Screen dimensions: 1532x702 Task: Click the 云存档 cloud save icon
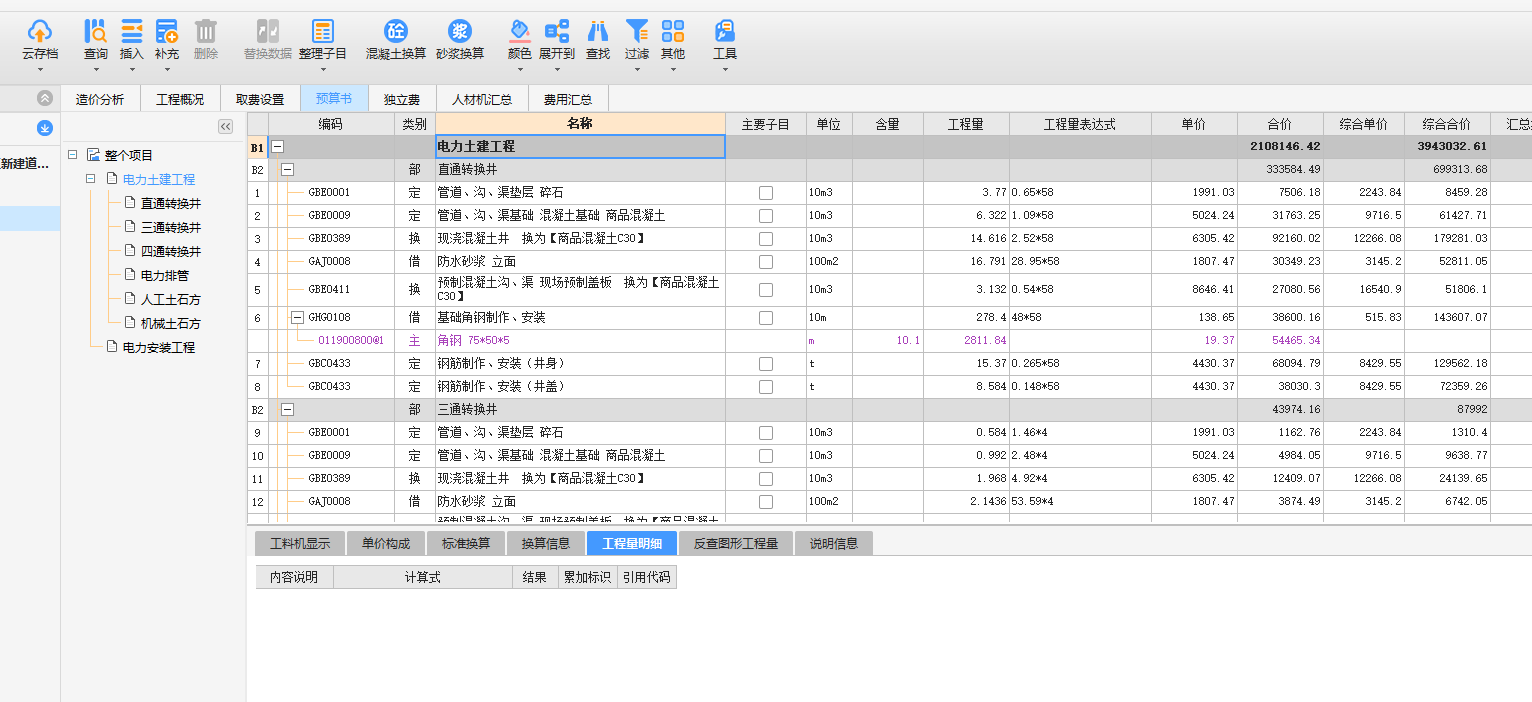tap(40, 31)
